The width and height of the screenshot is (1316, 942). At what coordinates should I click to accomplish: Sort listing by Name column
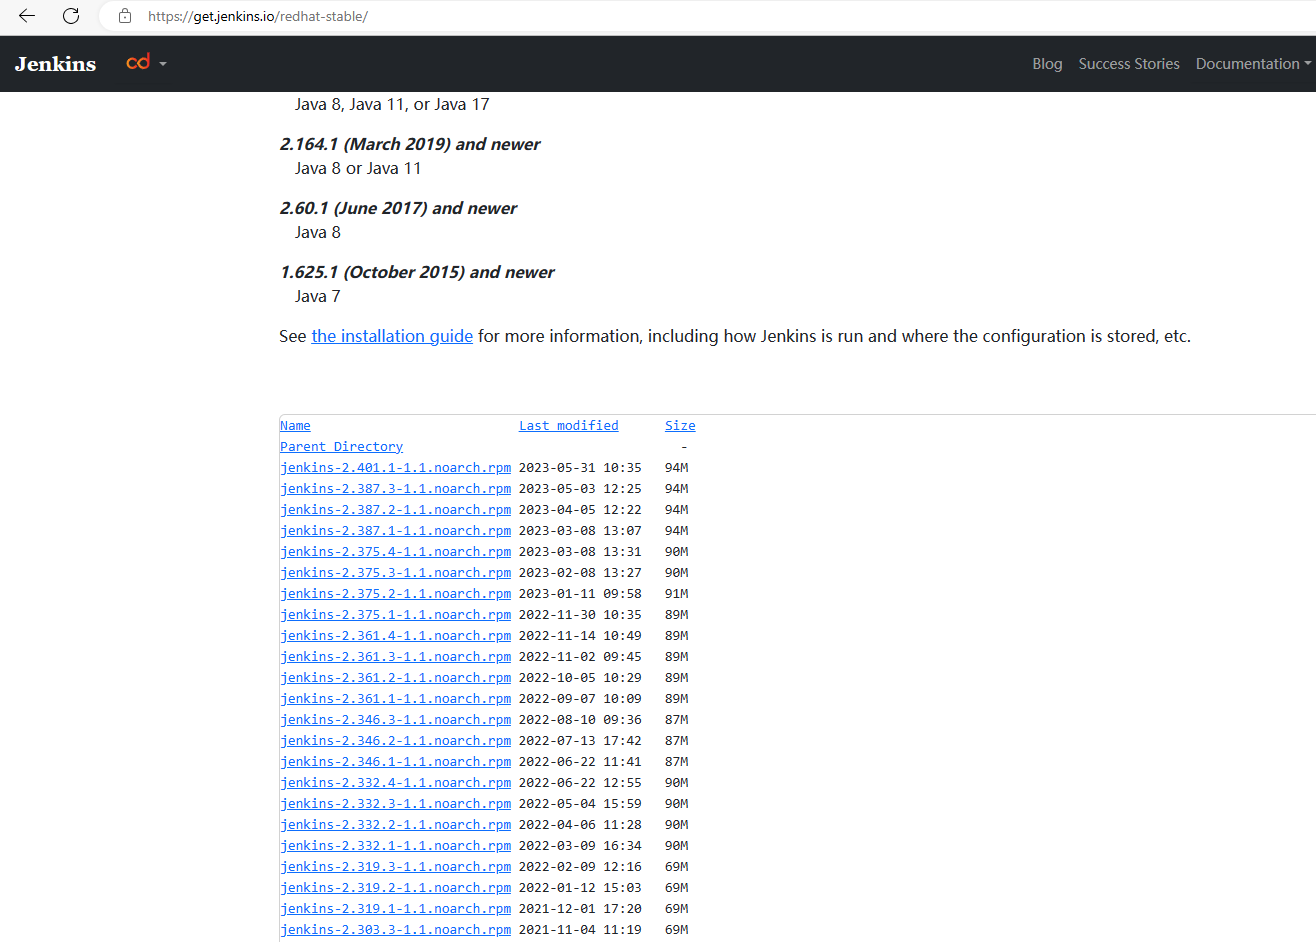pos(295,426)
